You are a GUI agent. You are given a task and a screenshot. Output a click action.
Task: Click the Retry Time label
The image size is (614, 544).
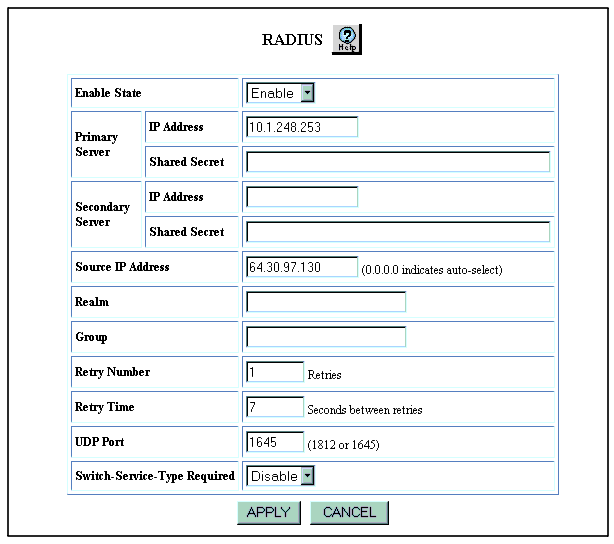coord(105,407)
